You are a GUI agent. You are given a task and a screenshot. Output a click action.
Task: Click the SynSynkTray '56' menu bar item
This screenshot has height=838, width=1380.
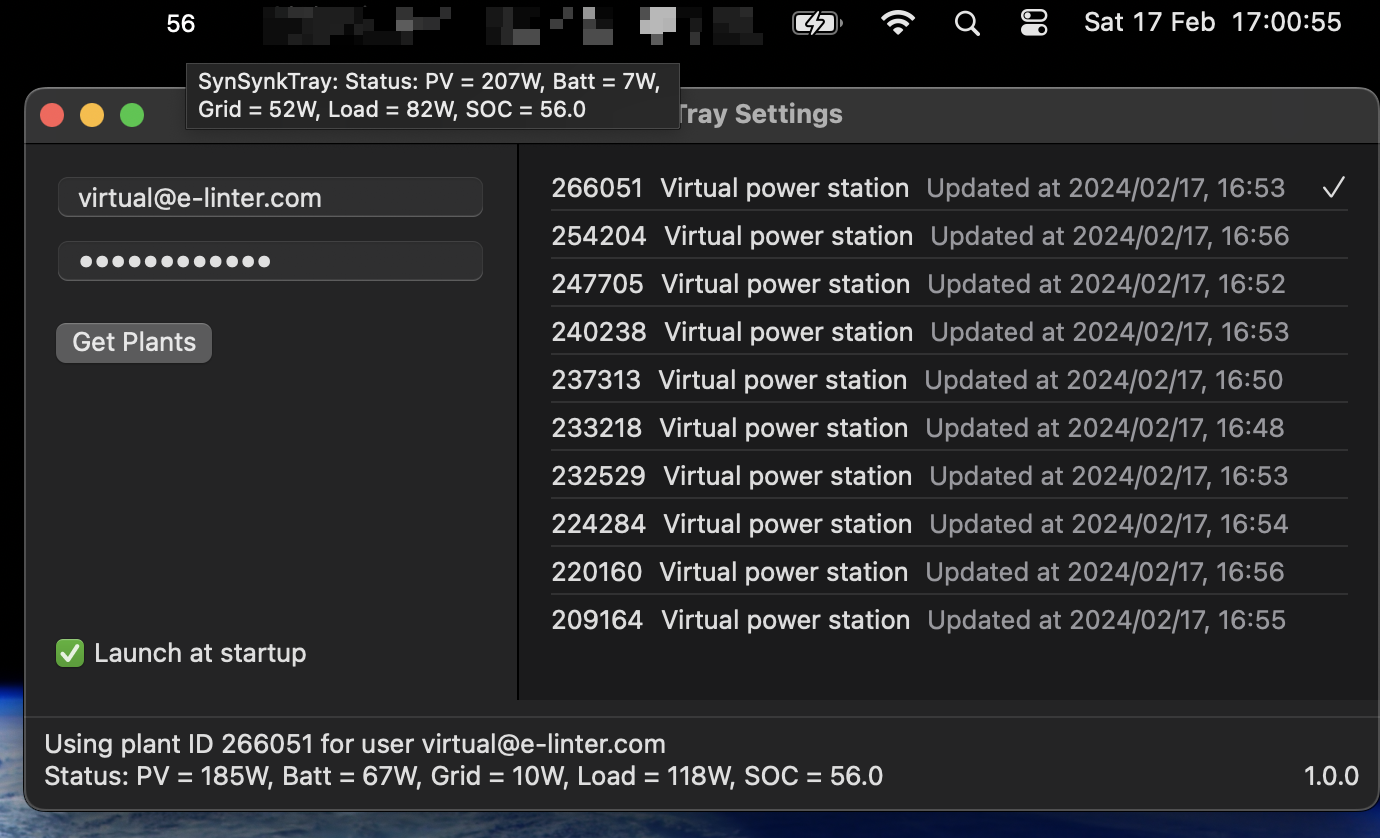coord(181,23)
